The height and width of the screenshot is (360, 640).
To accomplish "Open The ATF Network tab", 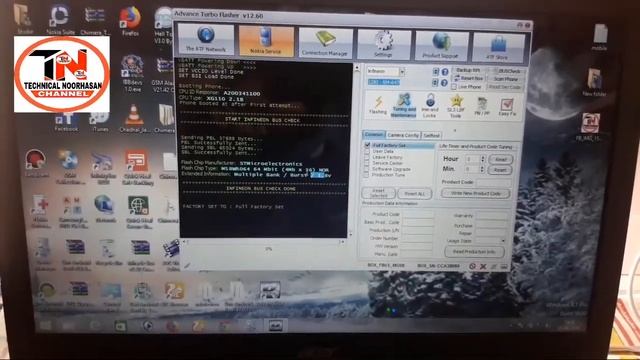I will [x=206, y=40].
